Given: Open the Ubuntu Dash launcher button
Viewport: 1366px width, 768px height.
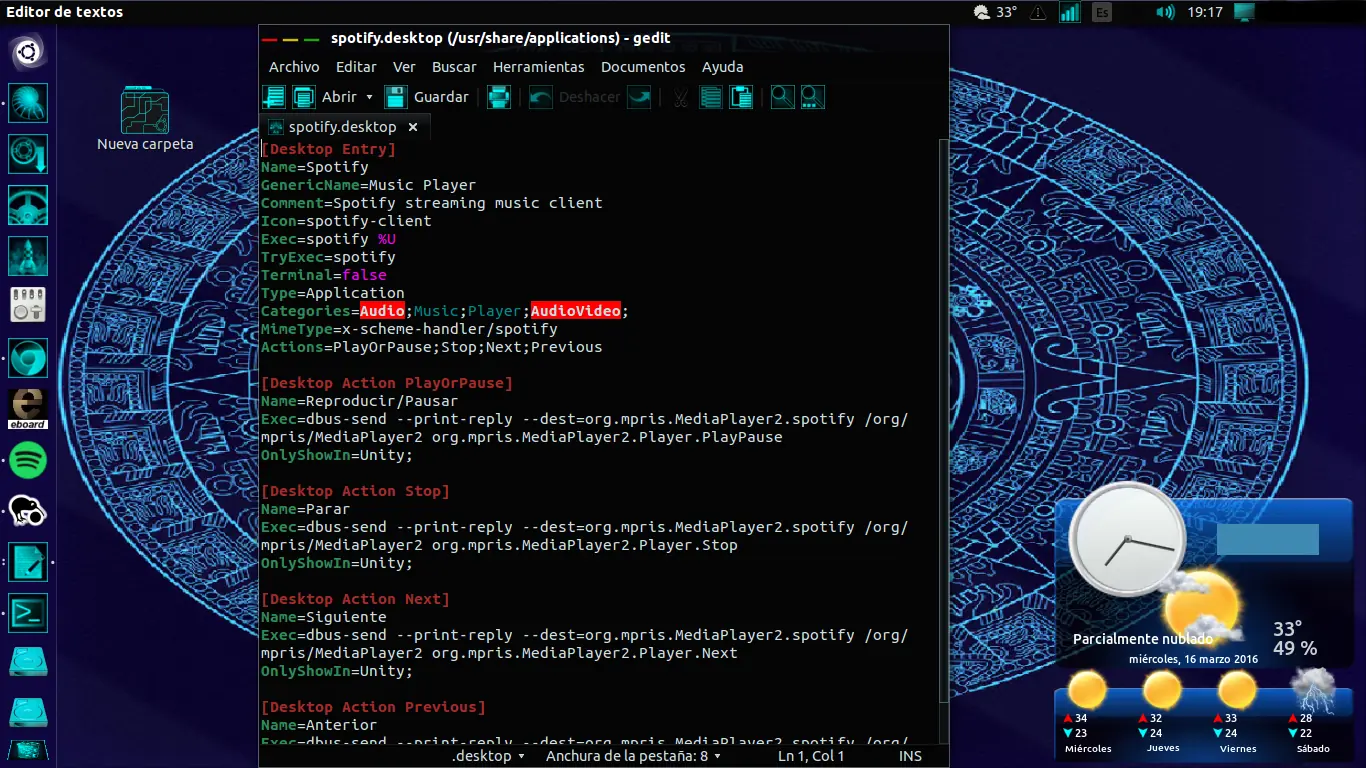Looking at the screenshot, I should point(28,52).
